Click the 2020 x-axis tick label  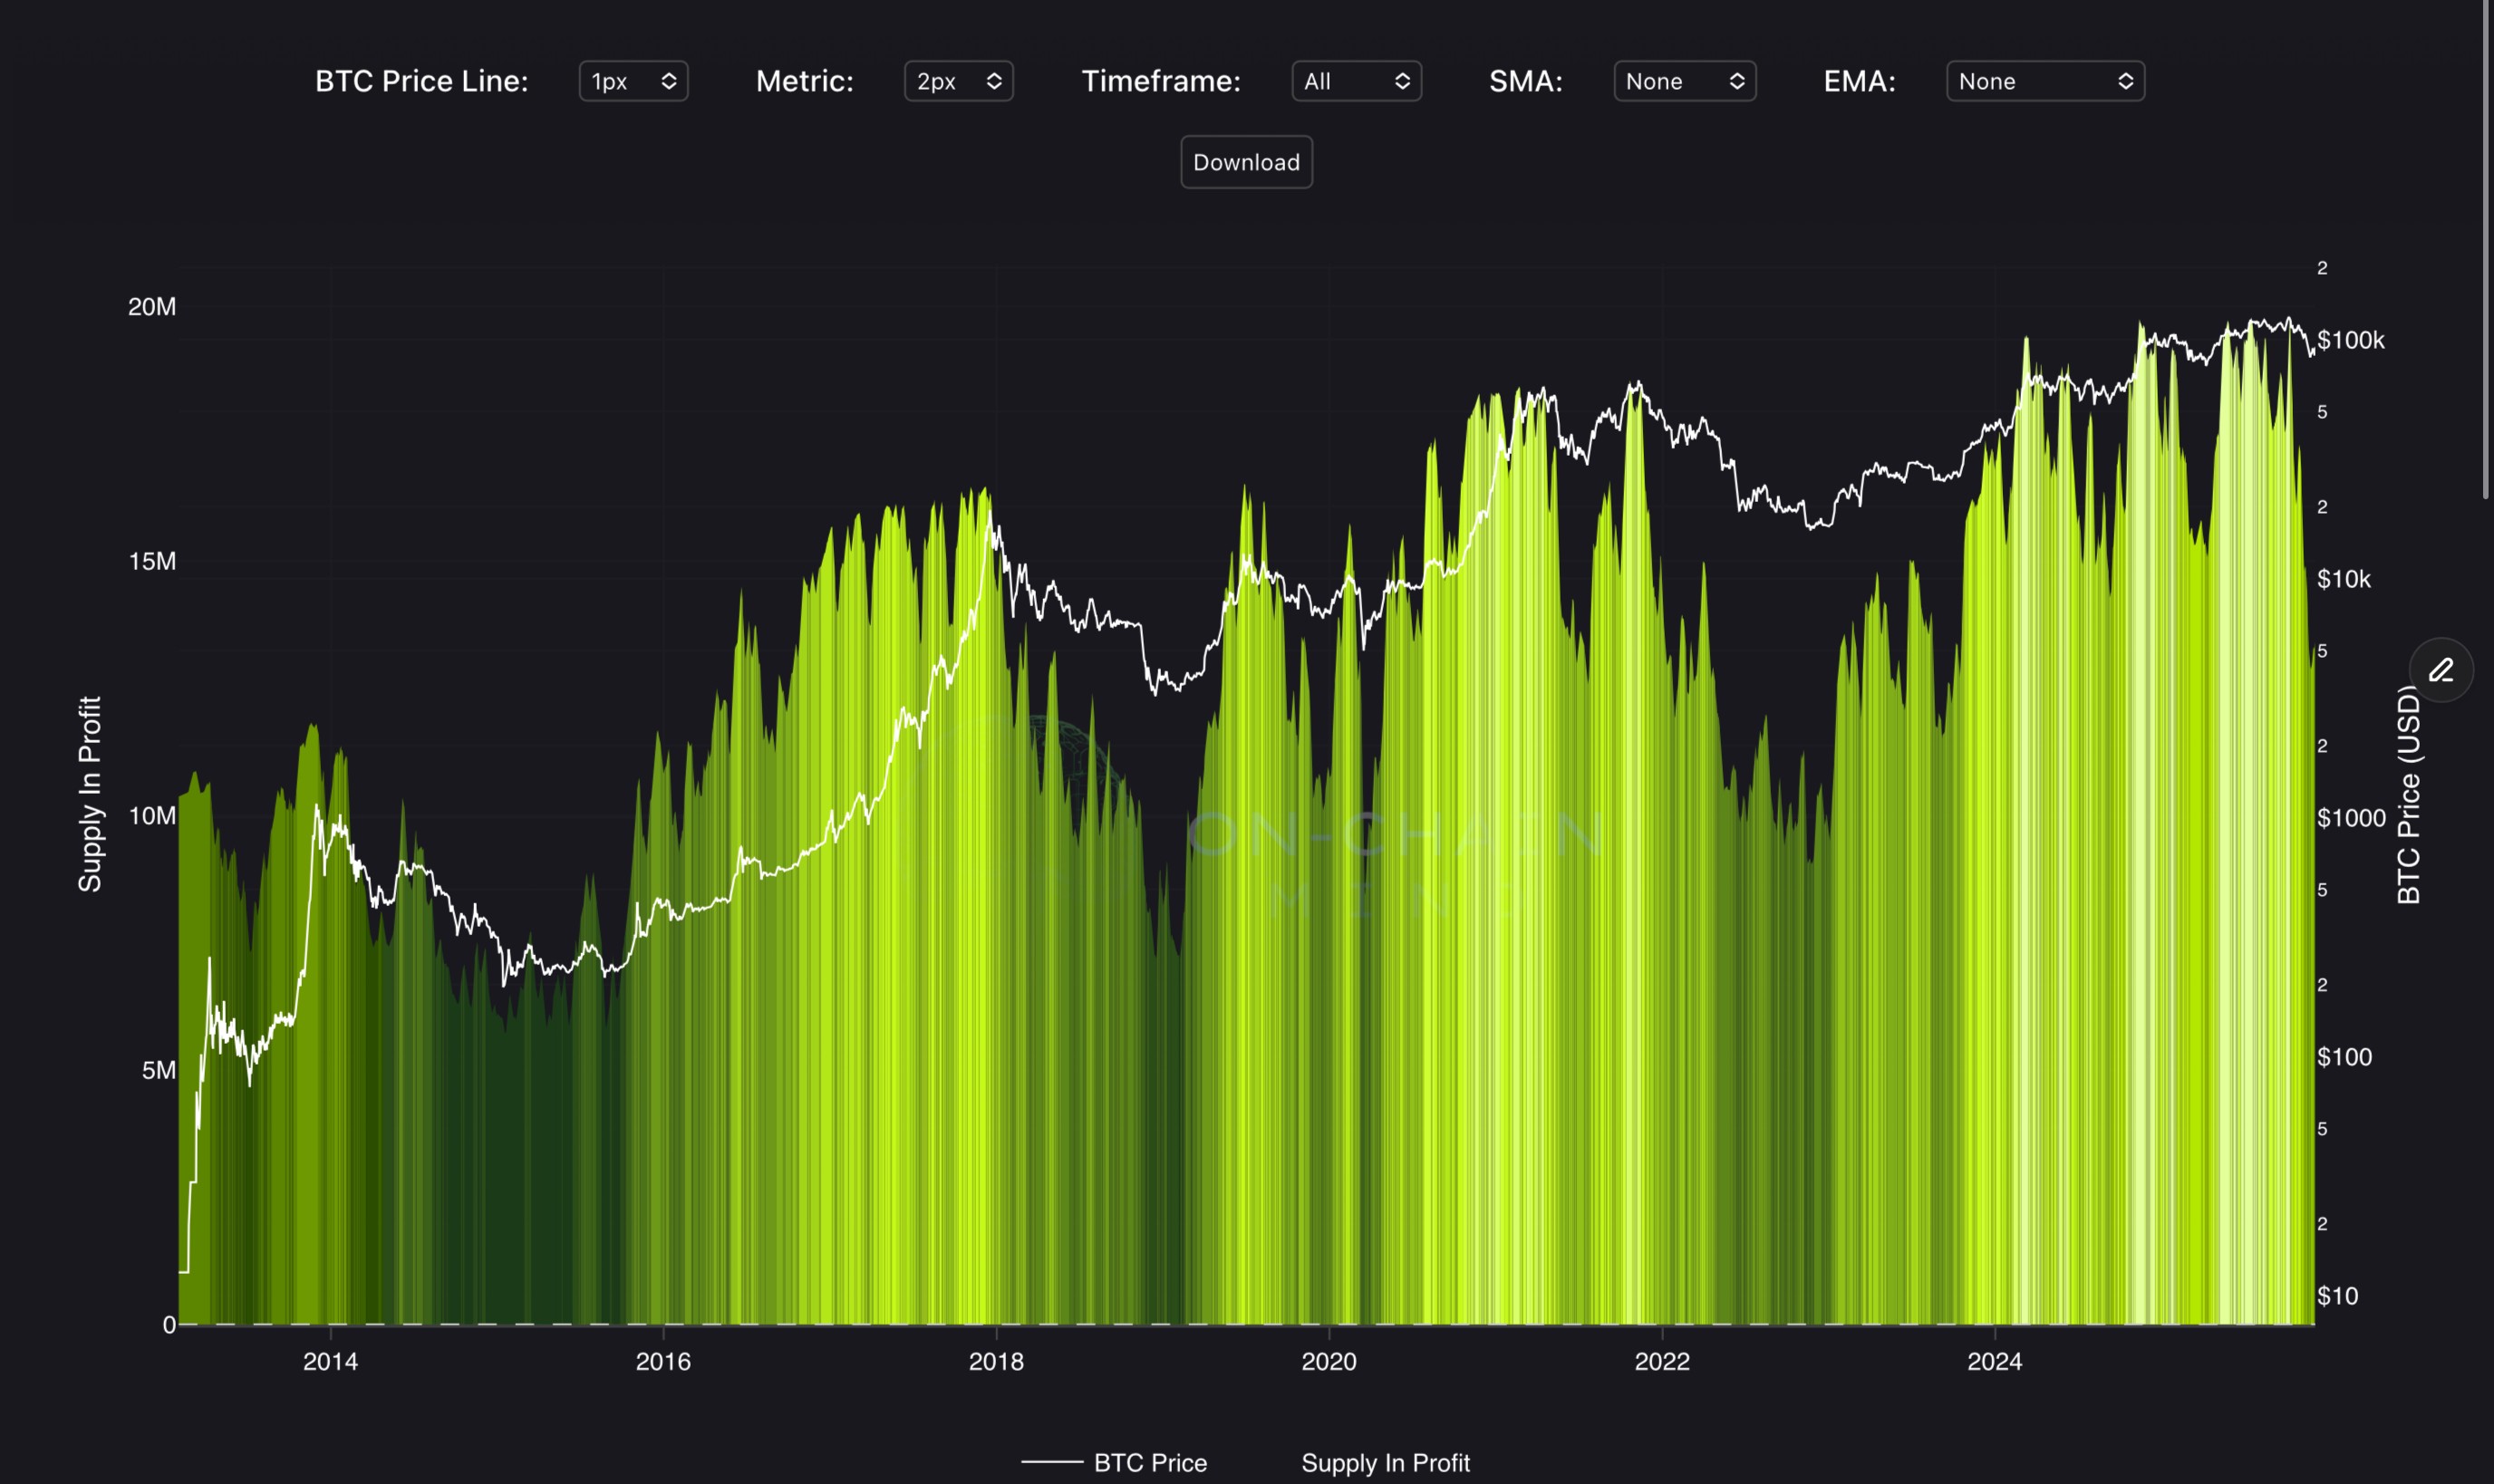click(x=1328, y=1361)
